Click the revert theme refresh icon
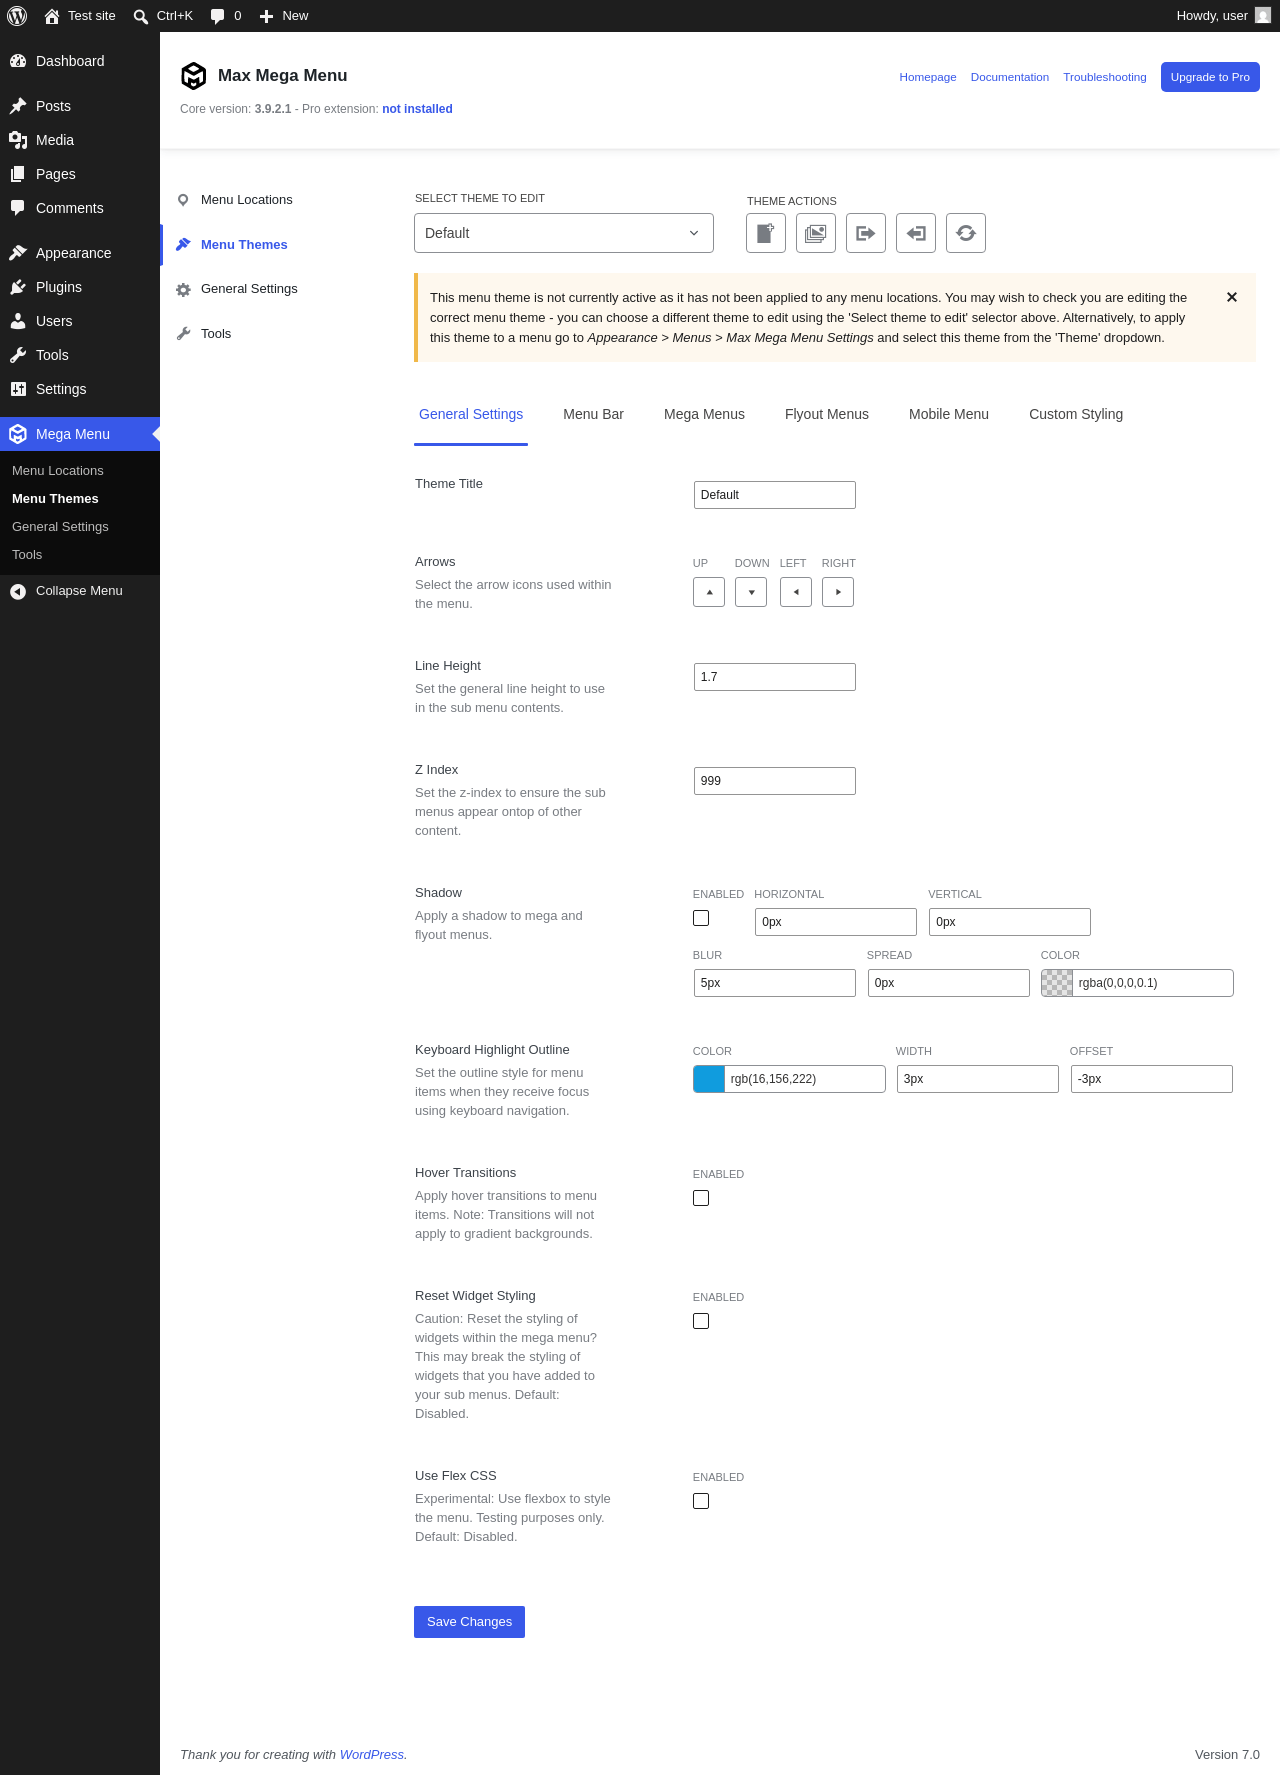This screenshot has width=1280, height=1775. click(966, 233)
